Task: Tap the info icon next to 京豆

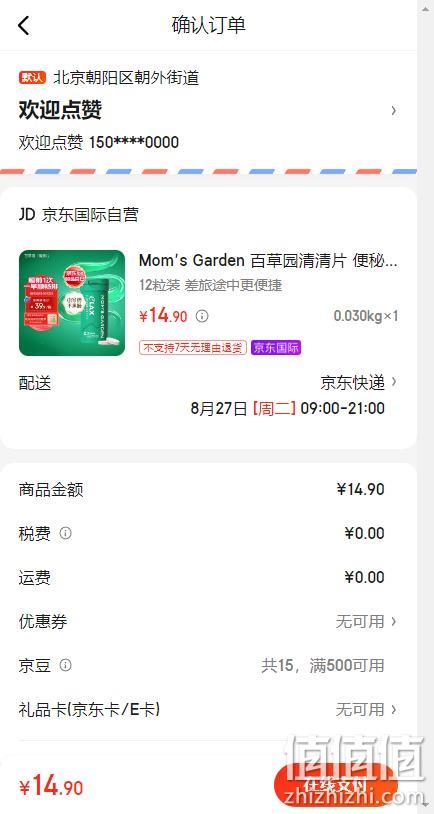Action: [x=65, y=665]
